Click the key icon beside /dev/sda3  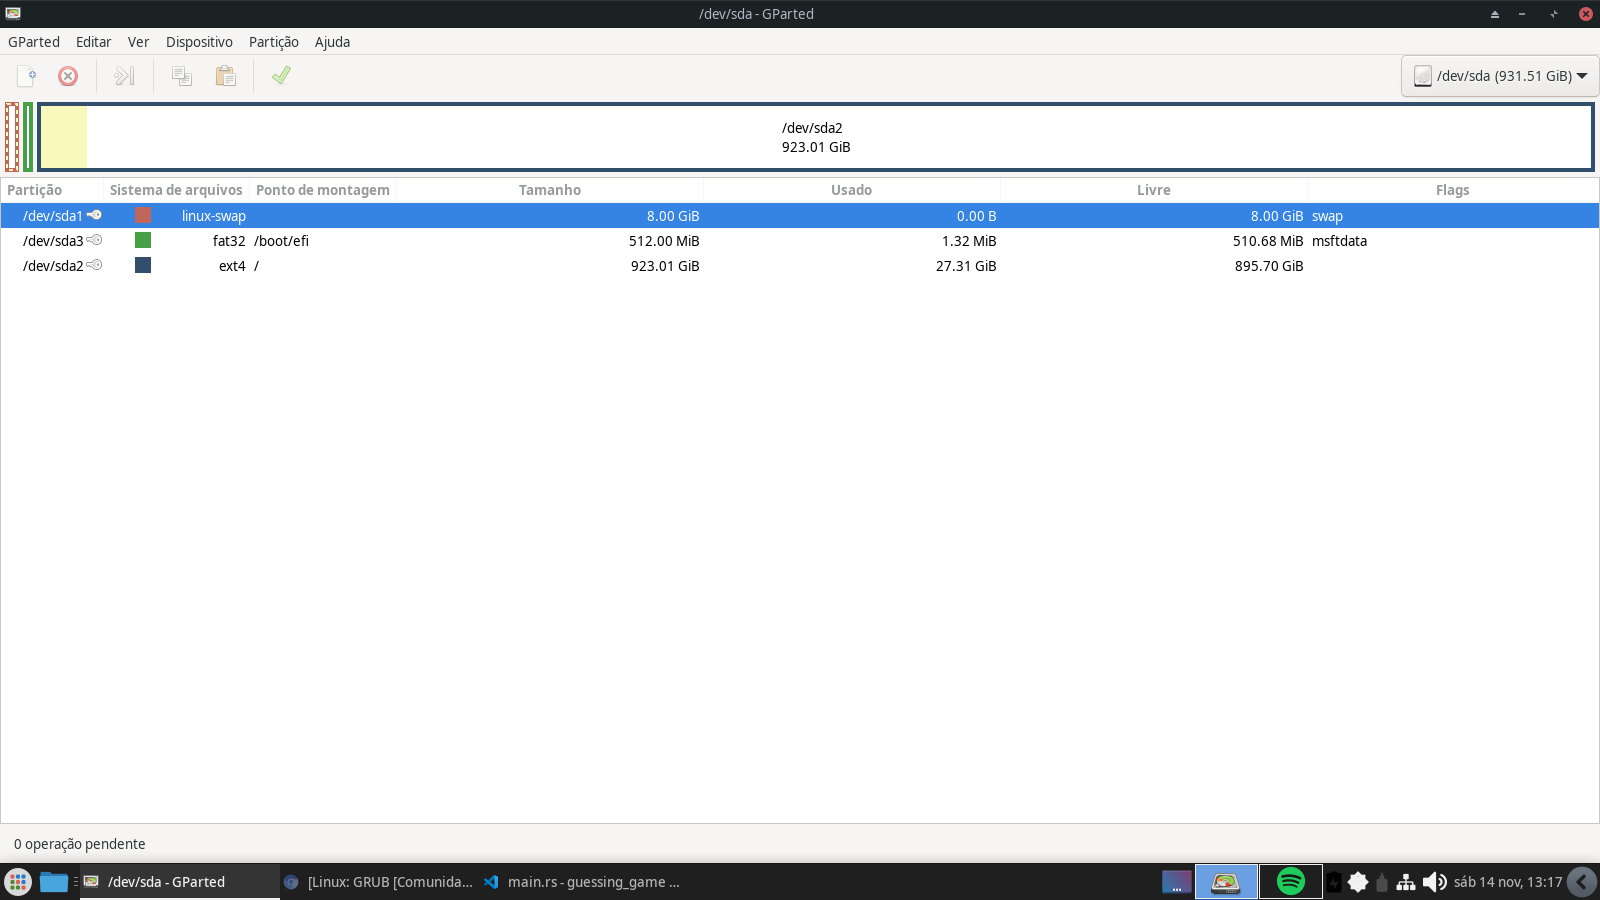click(x=94, y=240)
